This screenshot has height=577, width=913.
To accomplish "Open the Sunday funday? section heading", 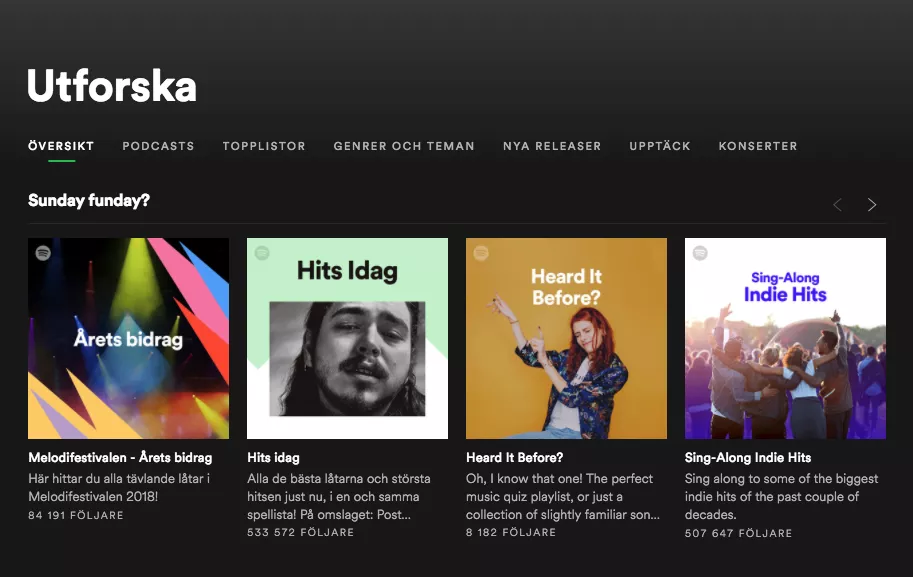I will click(88, 200).
